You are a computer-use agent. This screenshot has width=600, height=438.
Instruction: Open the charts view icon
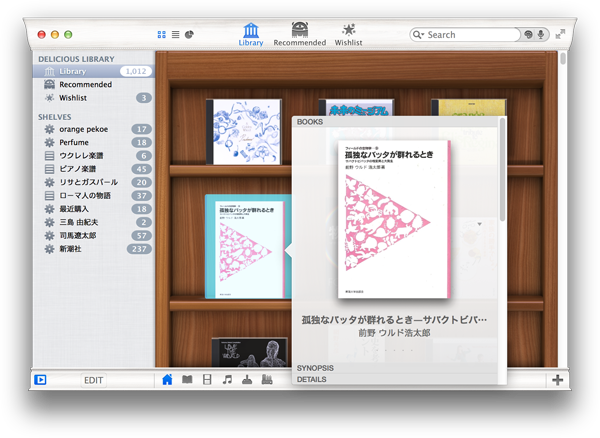pos(189,35)
